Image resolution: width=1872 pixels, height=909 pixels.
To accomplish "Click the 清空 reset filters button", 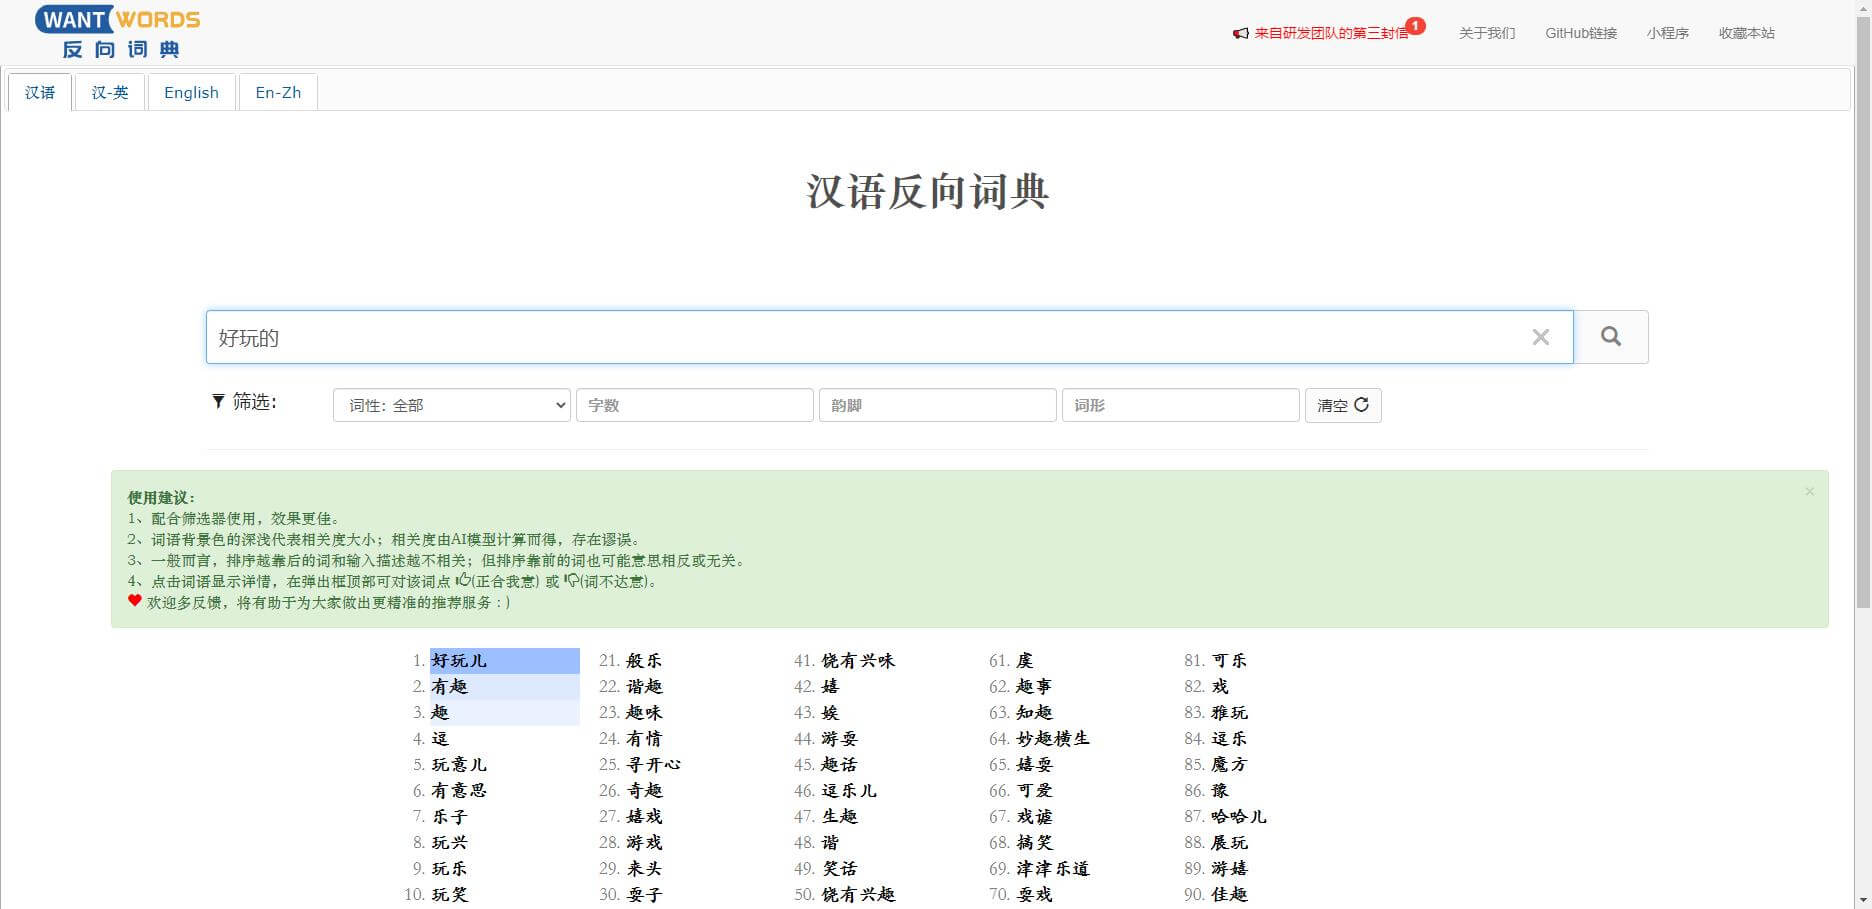I will click(1342, 405).
